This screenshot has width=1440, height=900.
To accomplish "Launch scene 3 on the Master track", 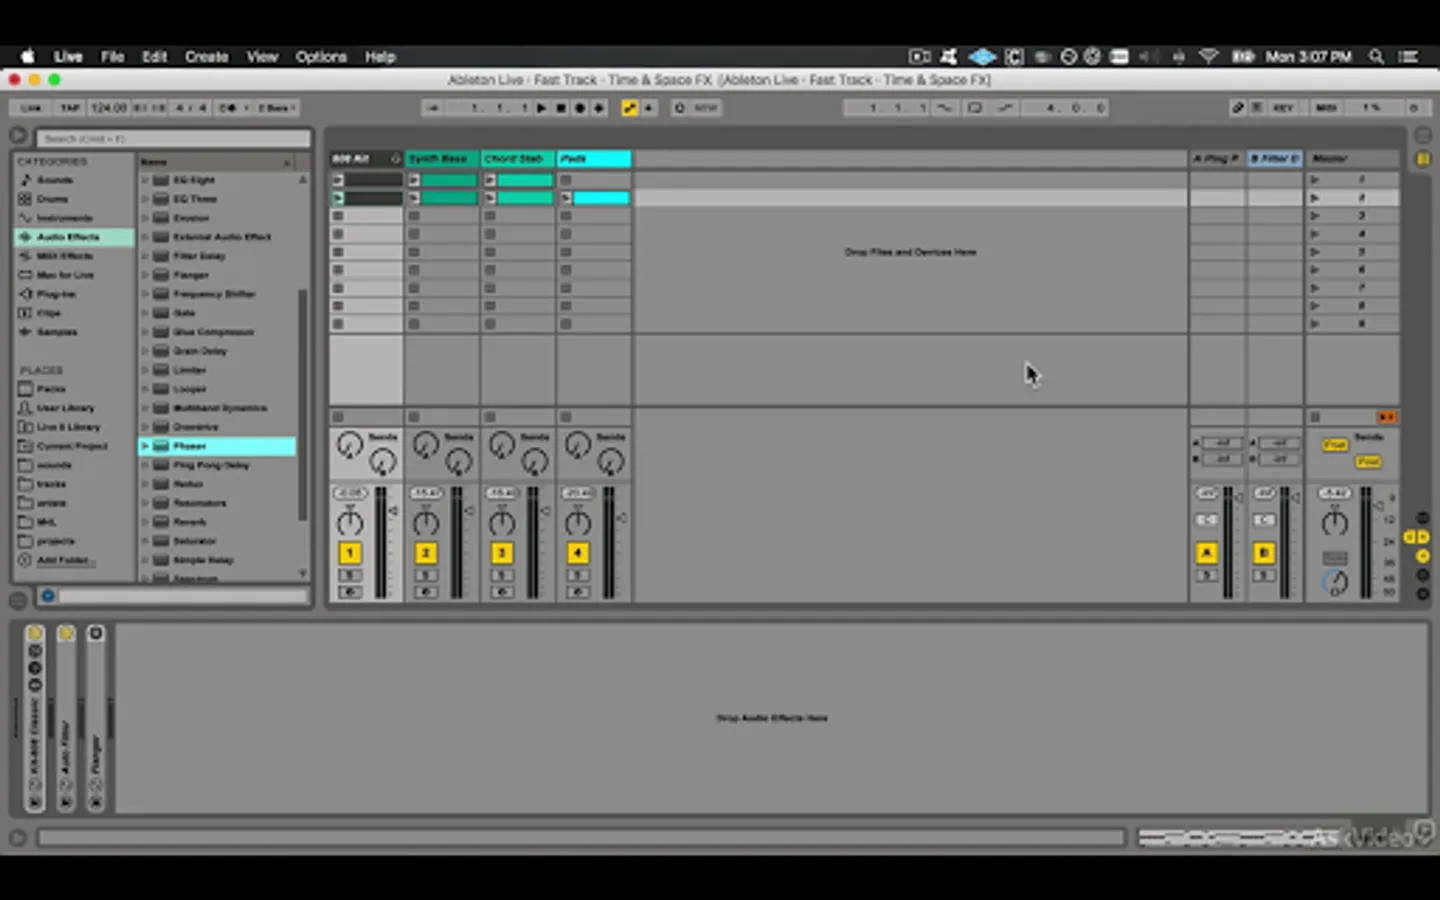I will (x=1314, y=216).
